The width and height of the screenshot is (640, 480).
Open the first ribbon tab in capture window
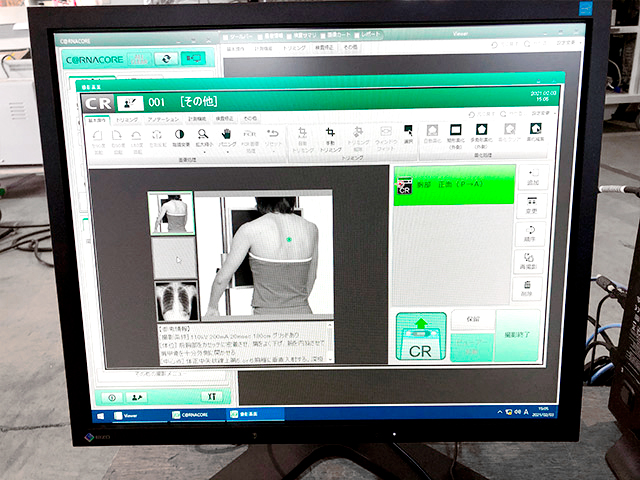point(97,120)
